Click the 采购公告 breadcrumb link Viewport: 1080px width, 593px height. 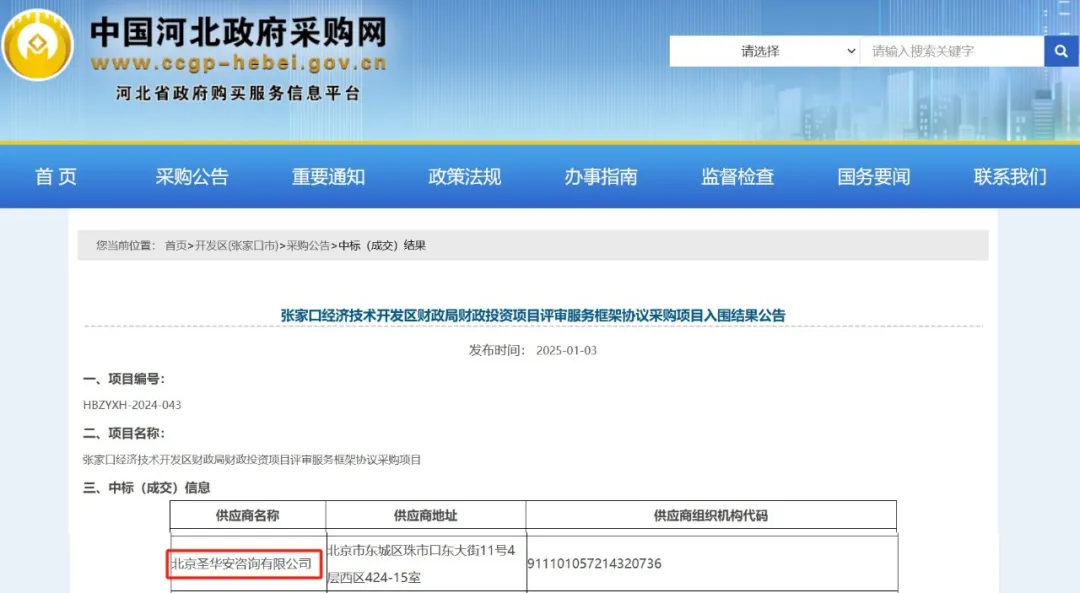pos(308,245)
